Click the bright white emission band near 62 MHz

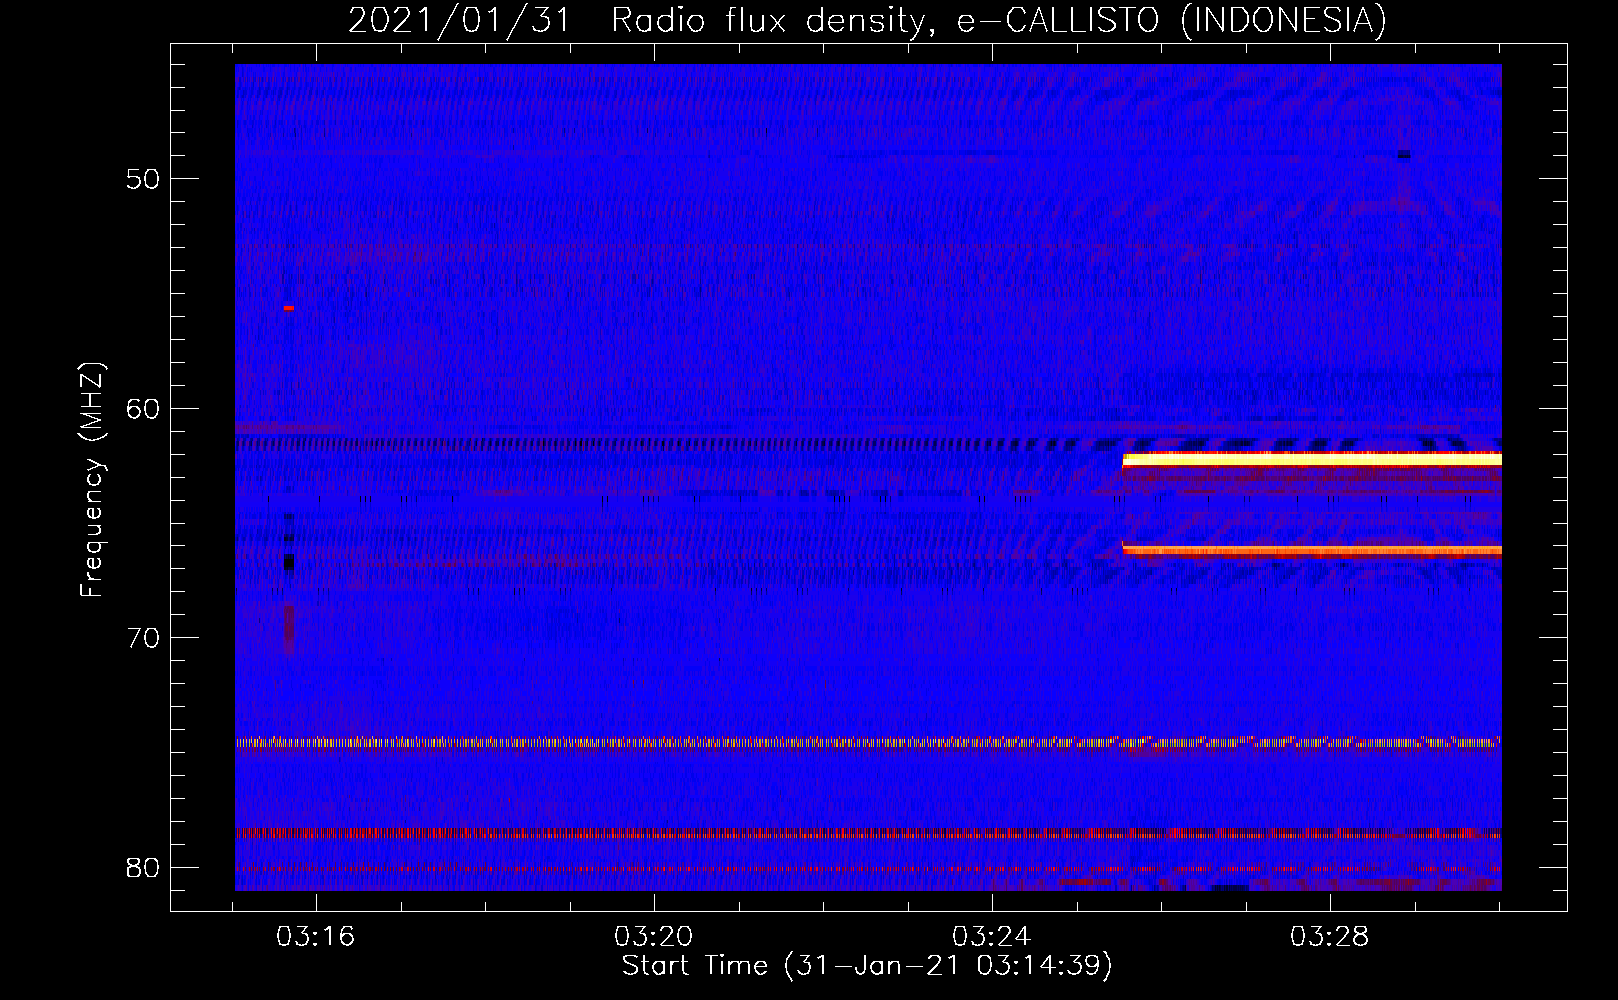point(1312,460)
